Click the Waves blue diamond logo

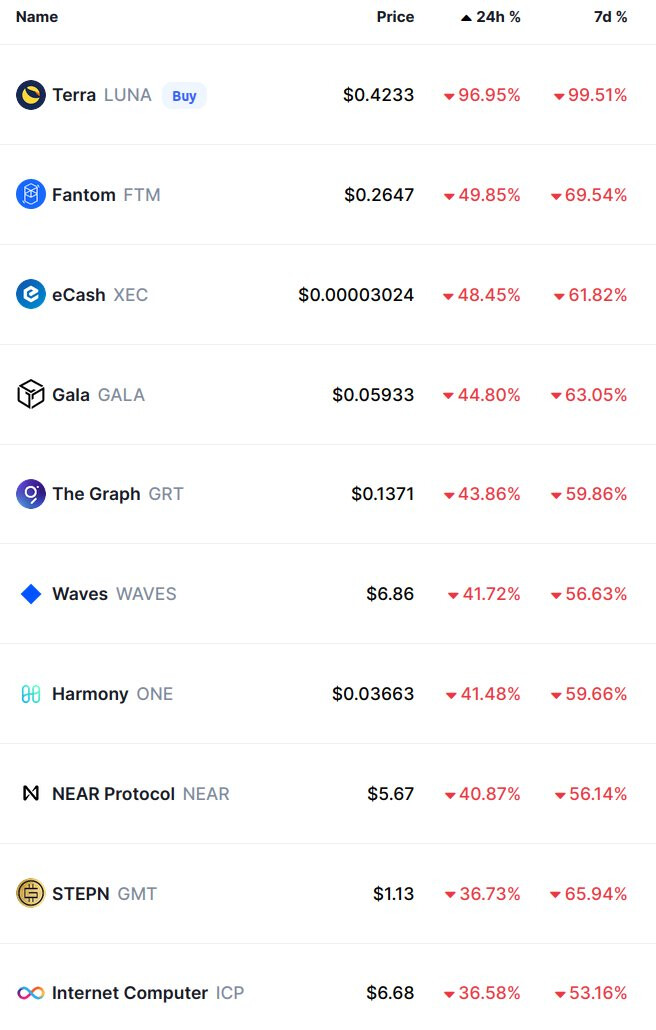[x=31, y=594]
